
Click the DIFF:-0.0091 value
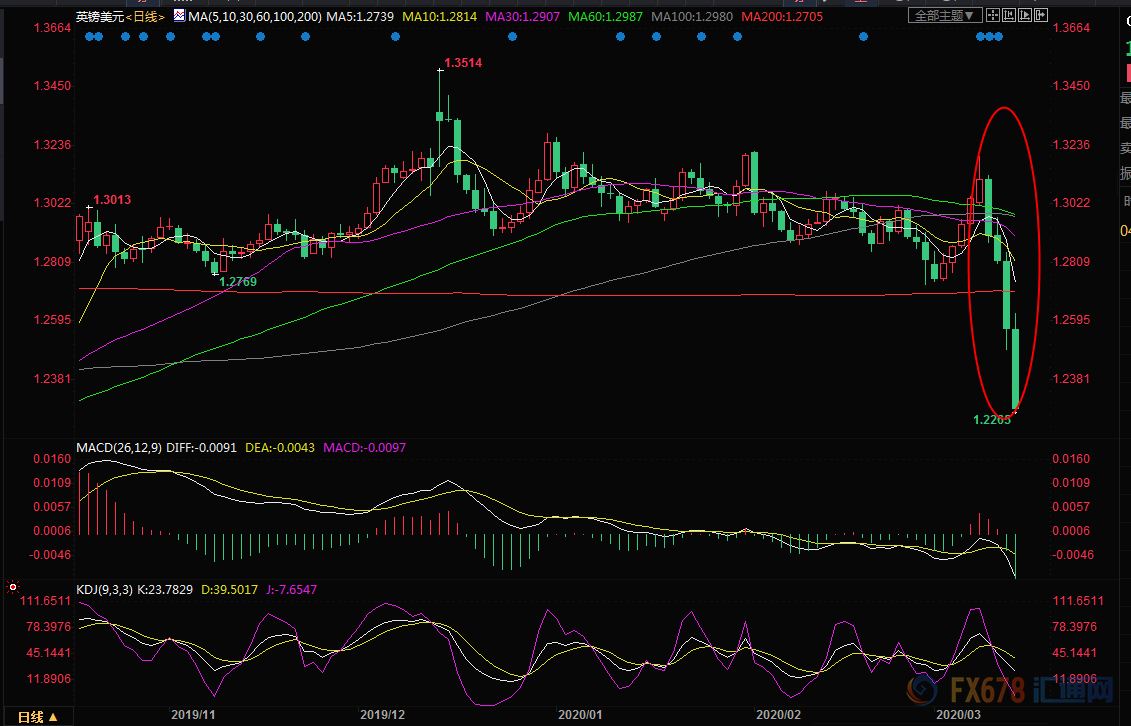(201, 448)
